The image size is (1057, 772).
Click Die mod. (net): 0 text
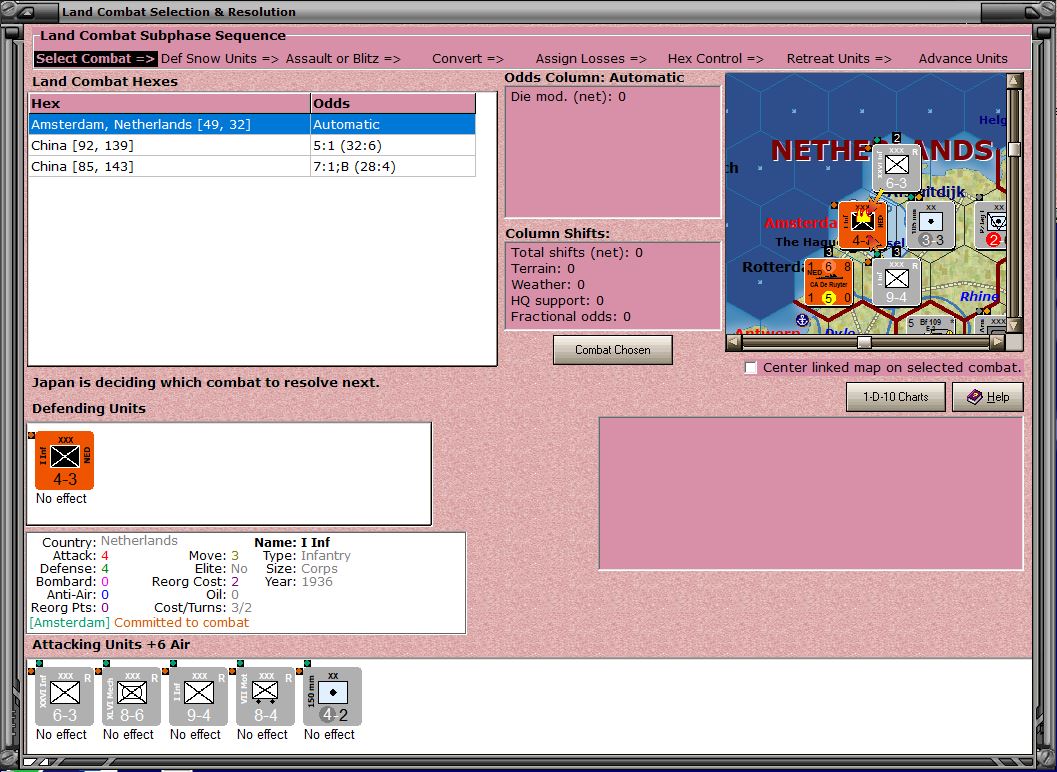click(568, 96)
